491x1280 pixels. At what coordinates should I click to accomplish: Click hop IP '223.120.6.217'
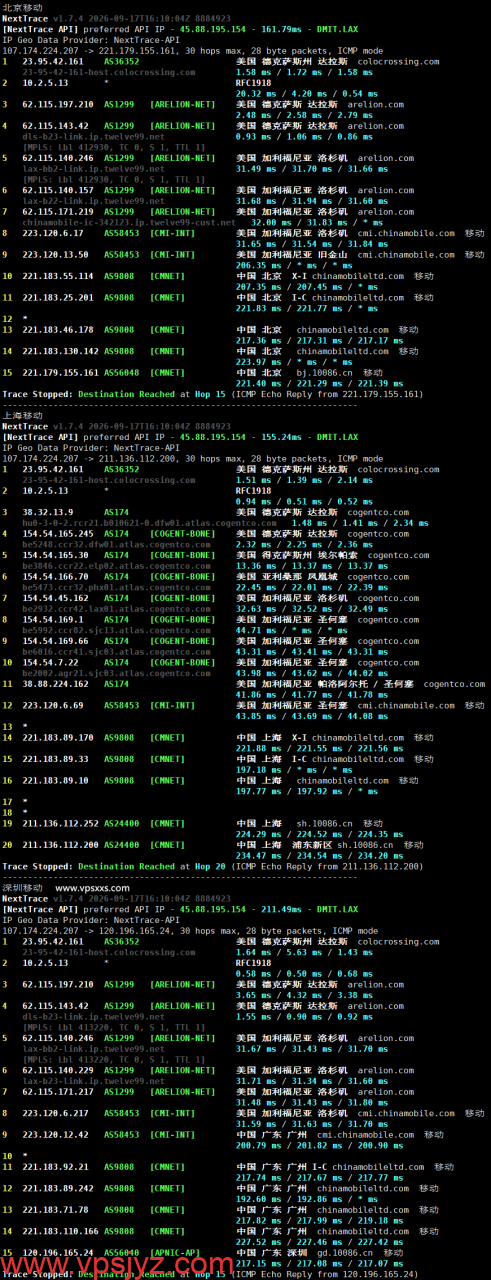tap(55, 1114)
